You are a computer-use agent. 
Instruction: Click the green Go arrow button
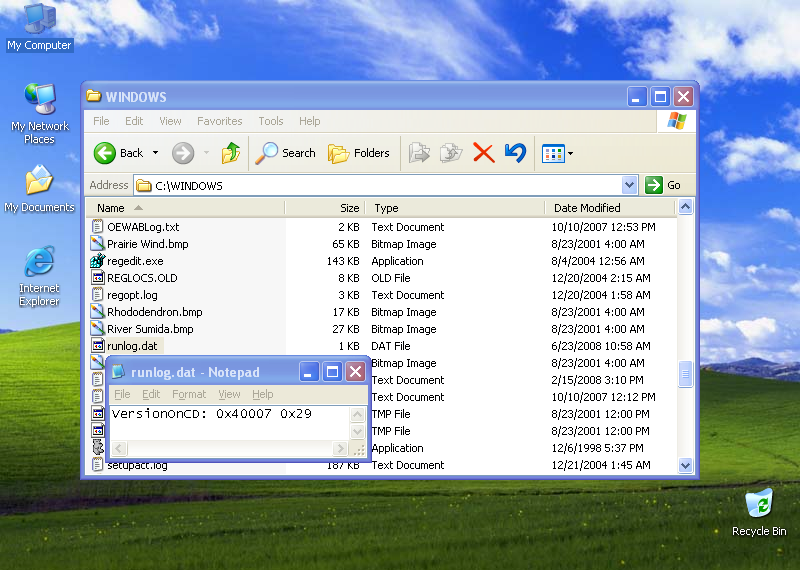654,185
